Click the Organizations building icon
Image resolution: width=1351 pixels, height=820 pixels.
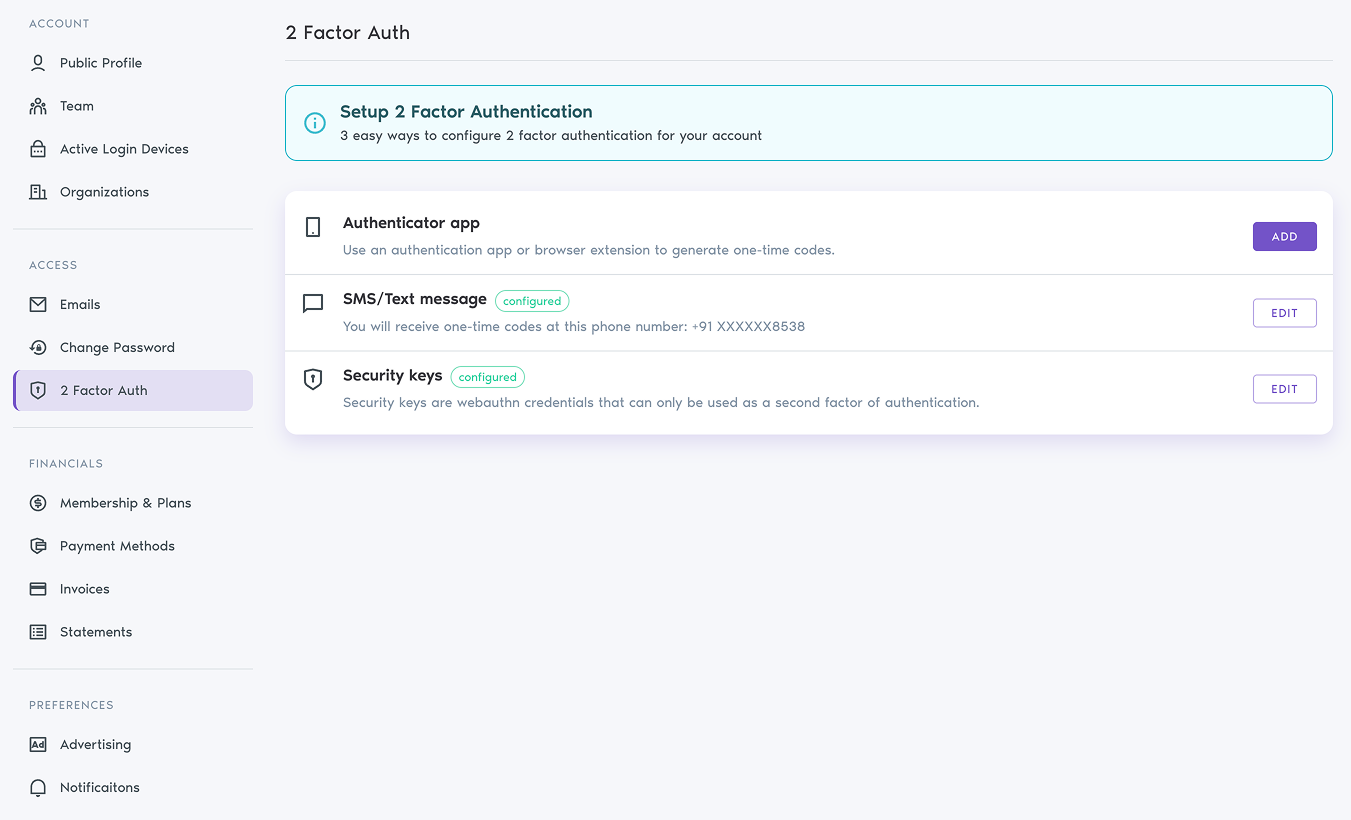tap(38, 191)
